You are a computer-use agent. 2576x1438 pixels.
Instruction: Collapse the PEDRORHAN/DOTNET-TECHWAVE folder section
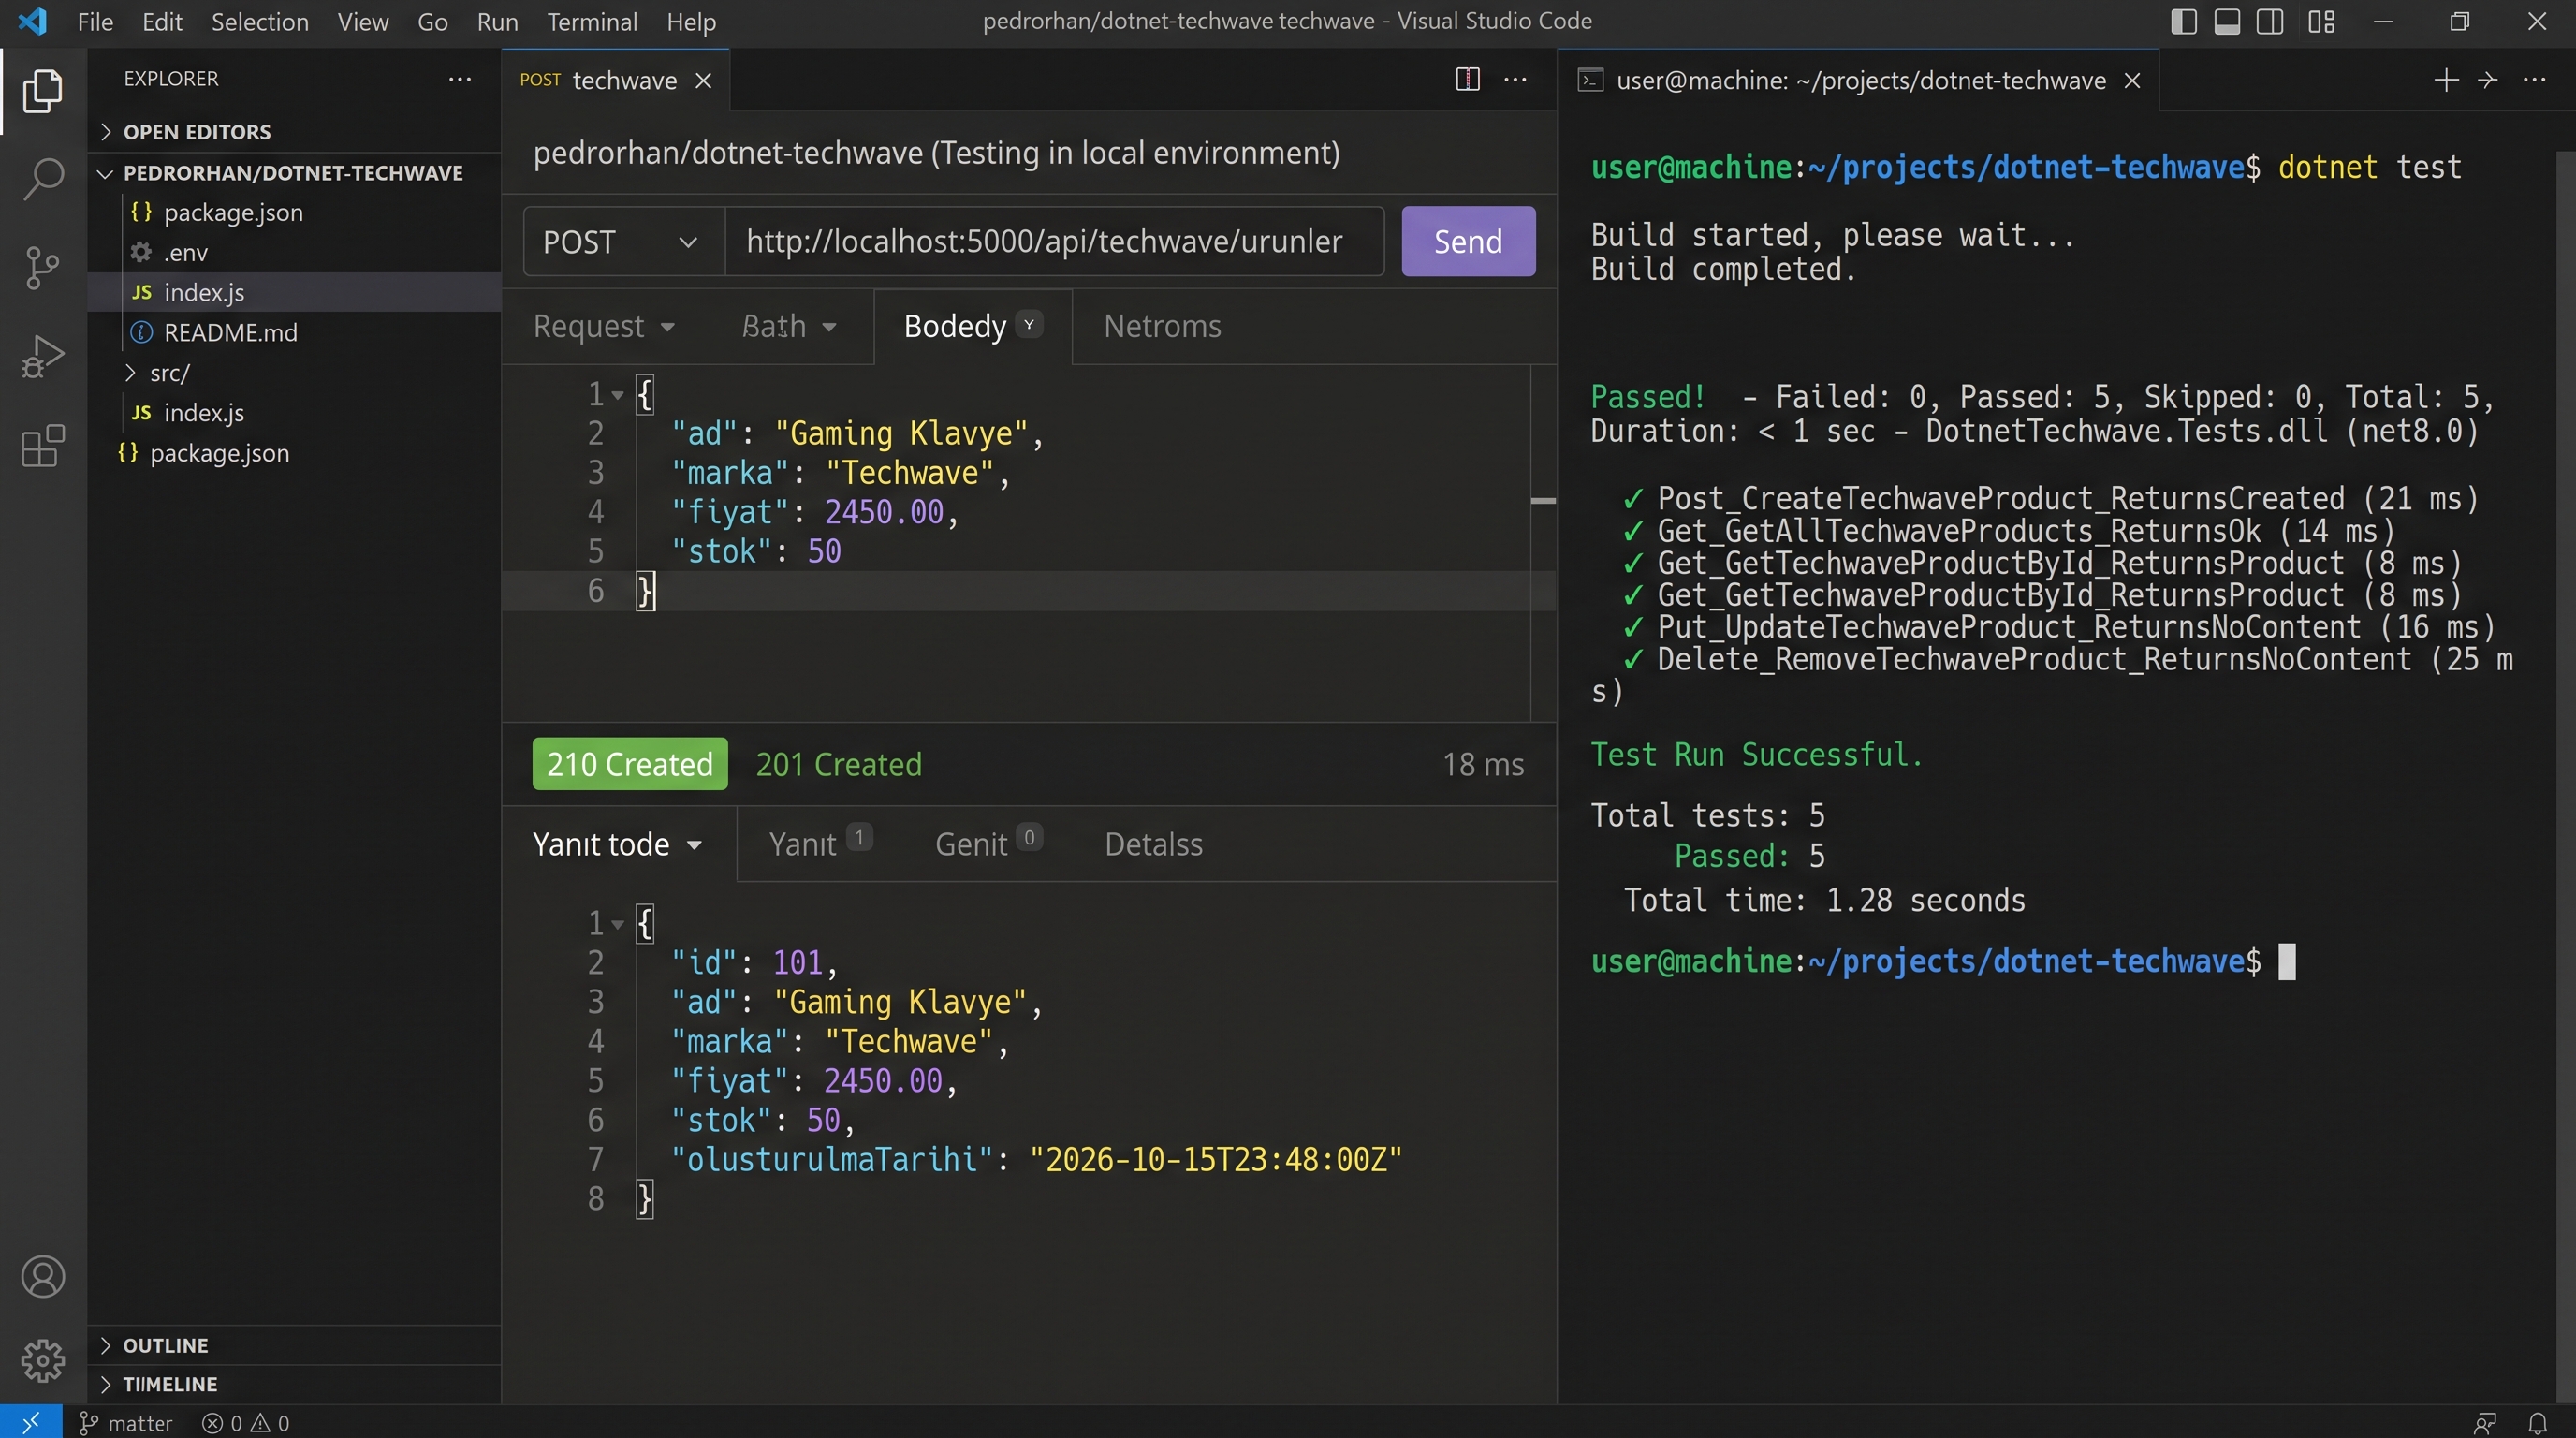tap(292, 172)
